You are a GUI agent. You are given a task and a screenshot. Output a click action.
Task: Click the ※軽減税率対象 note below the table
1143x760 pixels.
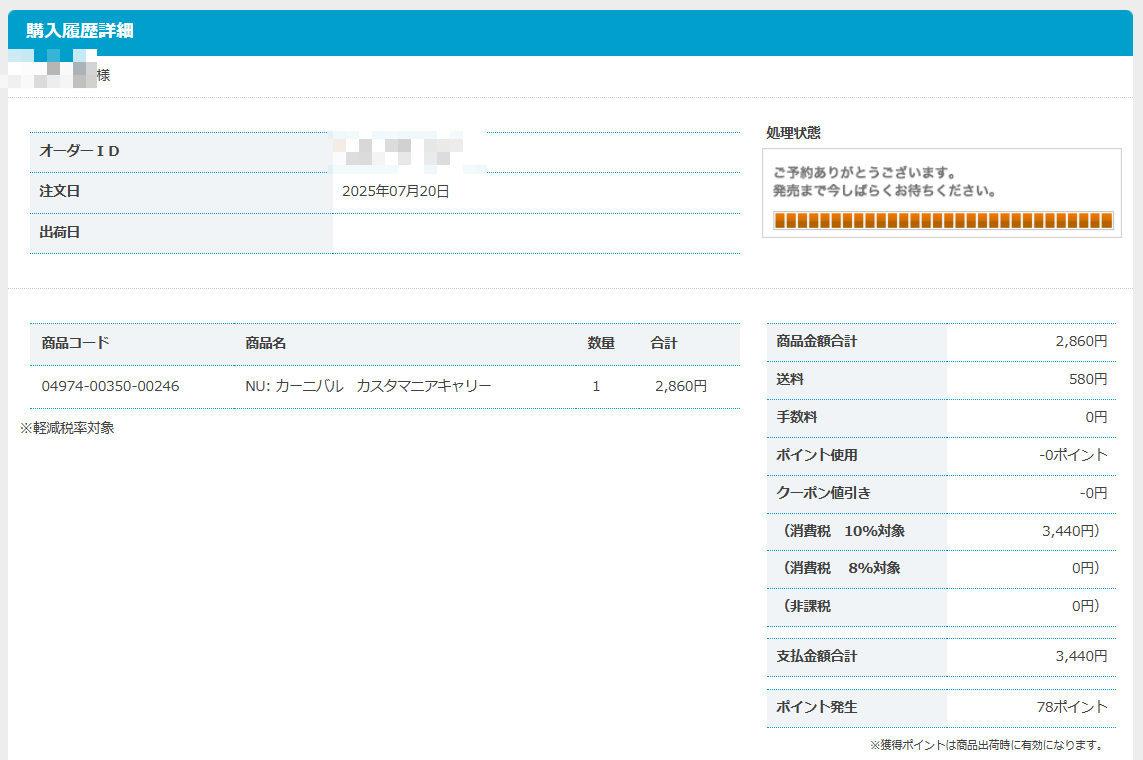[x=67, y=428]
